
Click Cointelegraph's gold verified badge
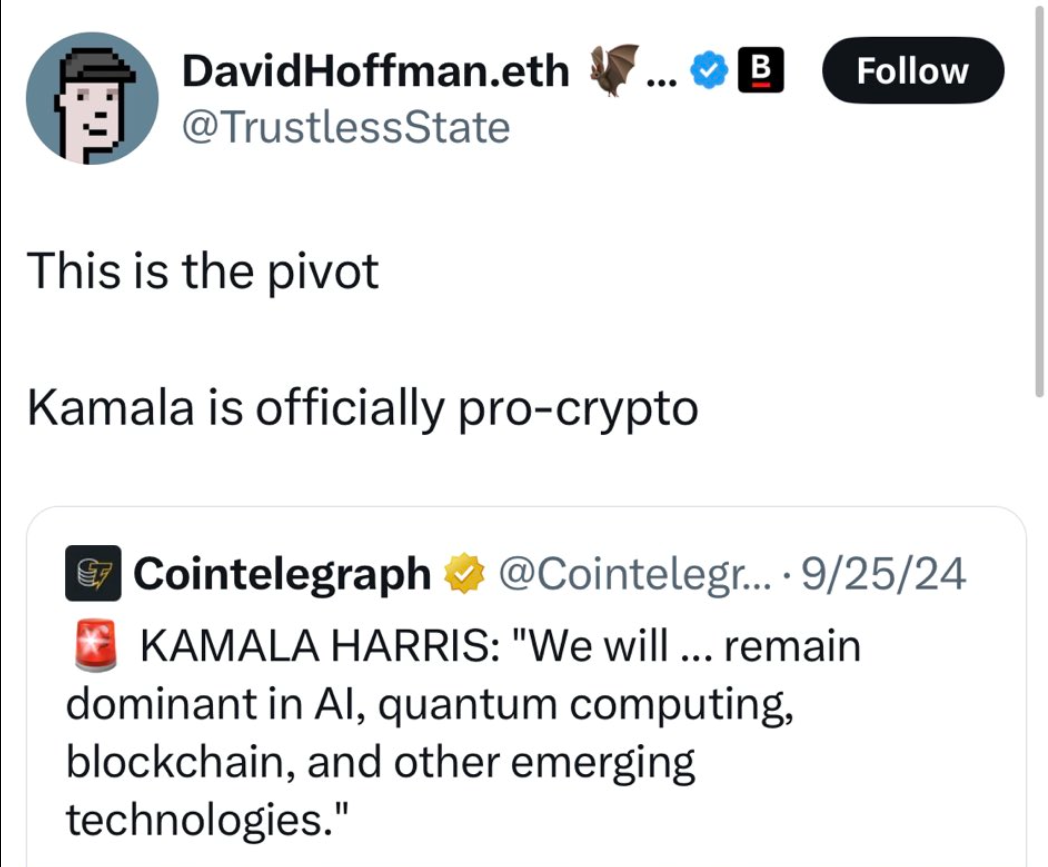coord(465,573)
